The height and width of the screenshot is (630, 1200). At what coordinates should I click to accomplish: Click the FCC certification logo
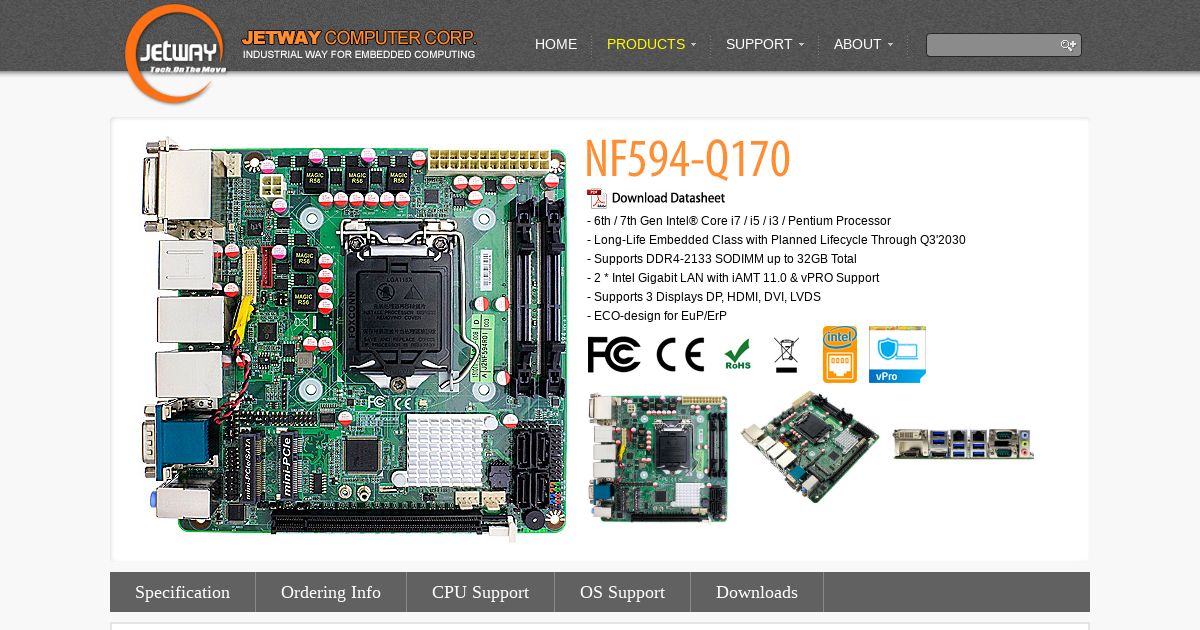coord(614,355)
